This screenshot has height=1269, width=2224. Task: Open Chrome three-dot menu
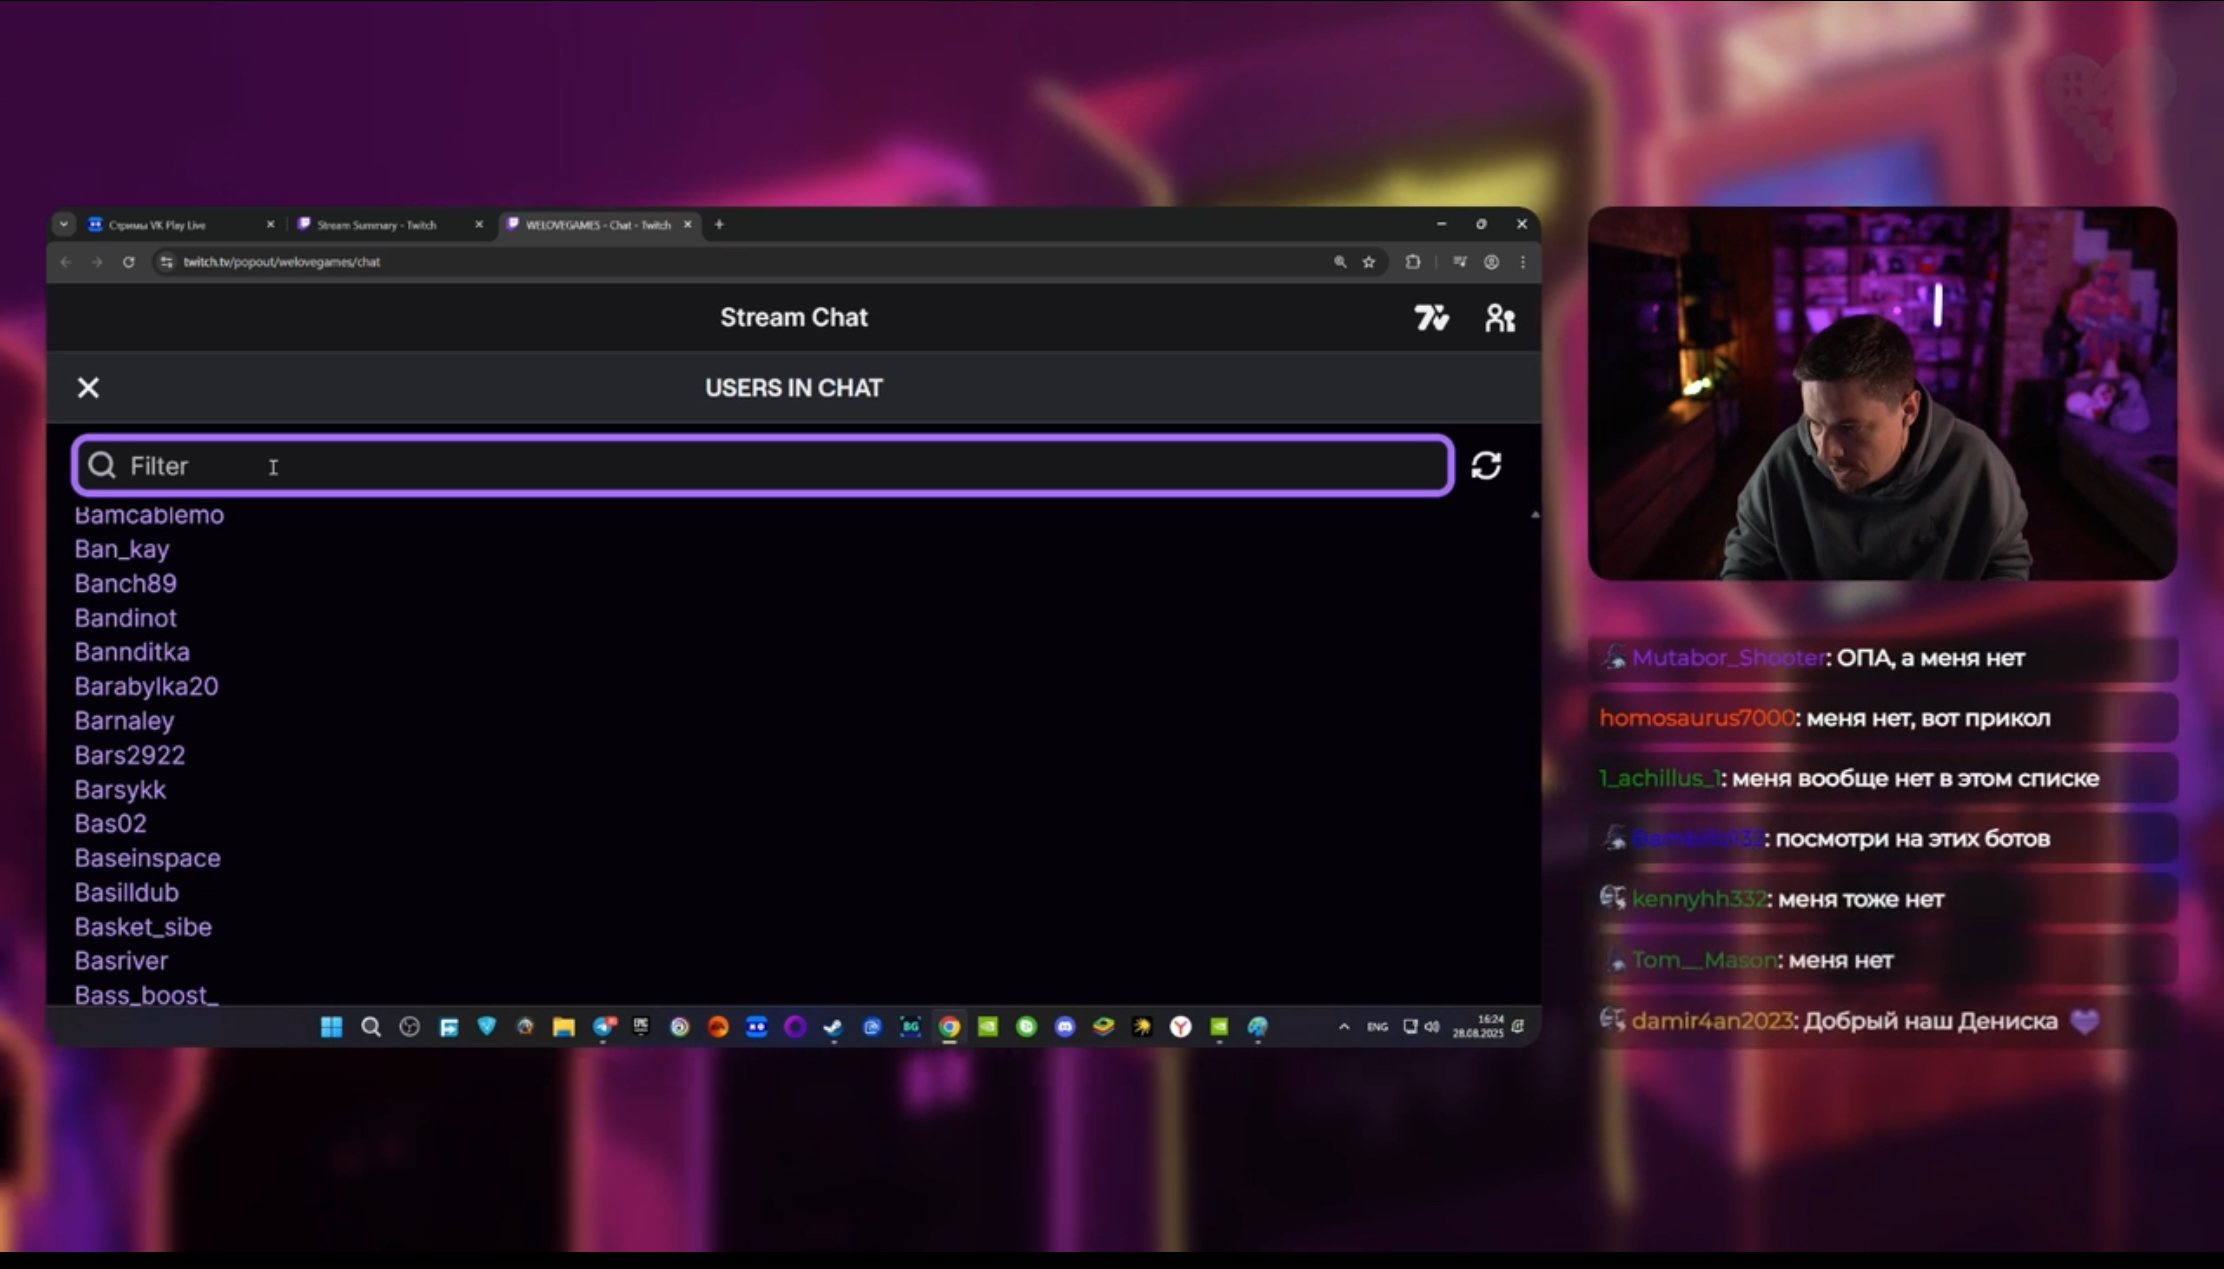(x=1523, y=262)
